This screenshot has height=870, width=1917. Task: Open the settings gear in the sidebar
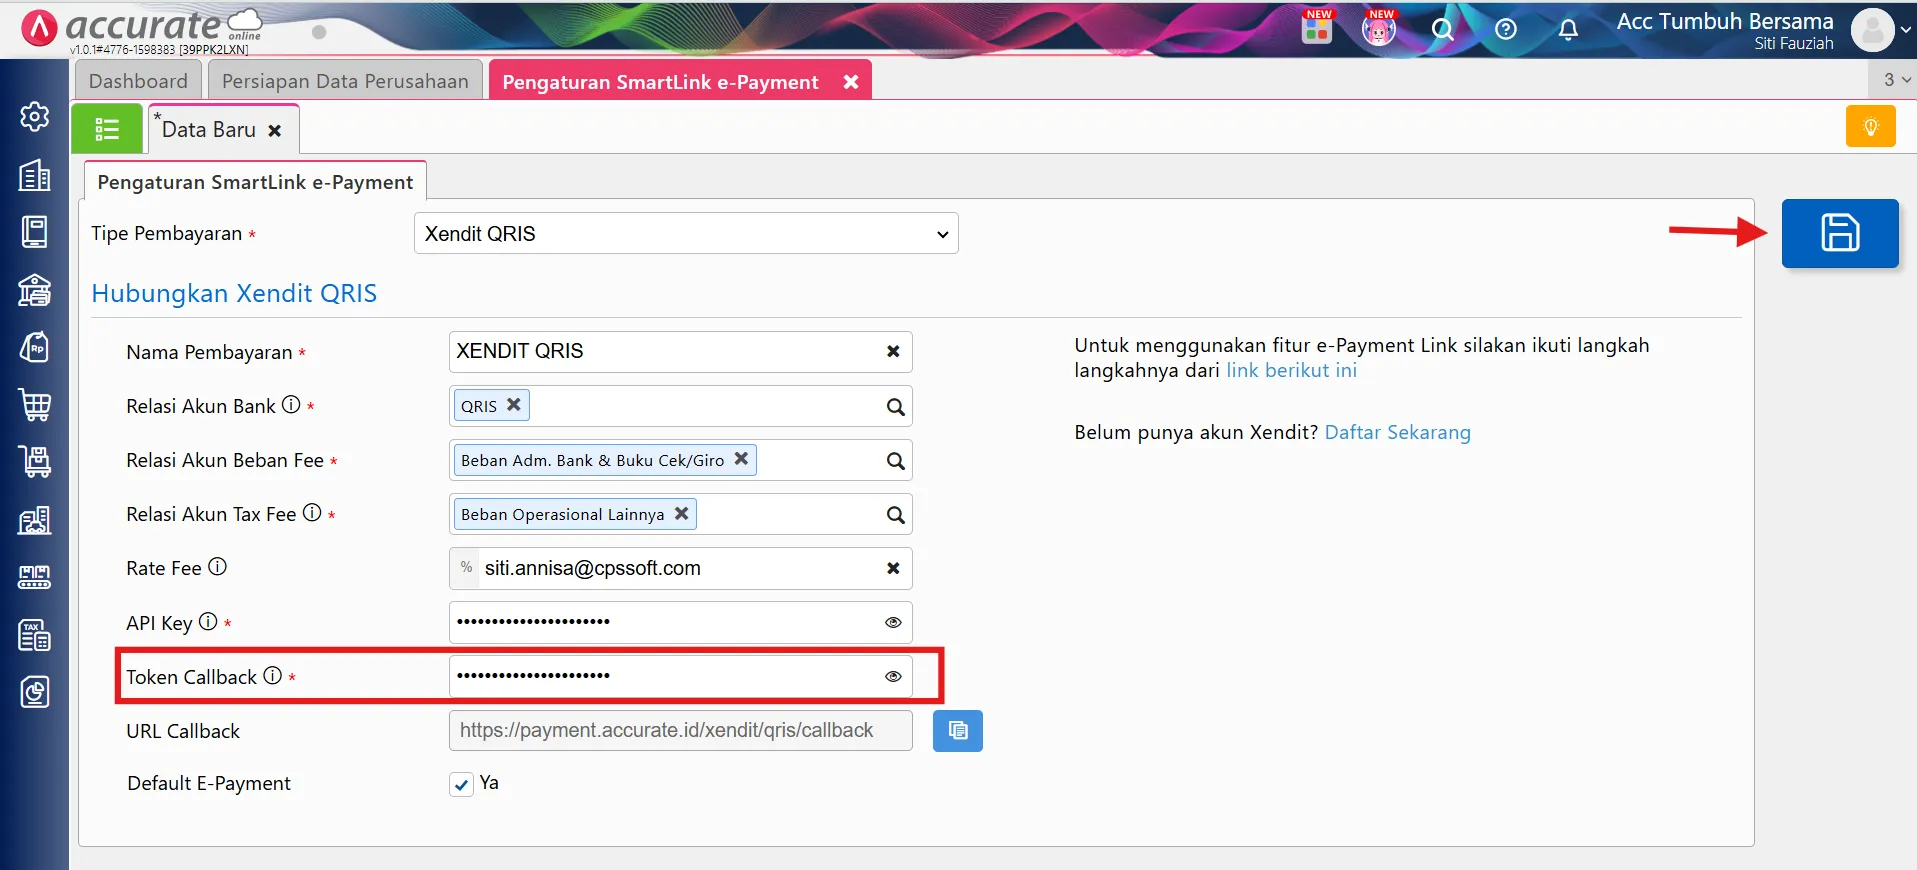(35, 117)
